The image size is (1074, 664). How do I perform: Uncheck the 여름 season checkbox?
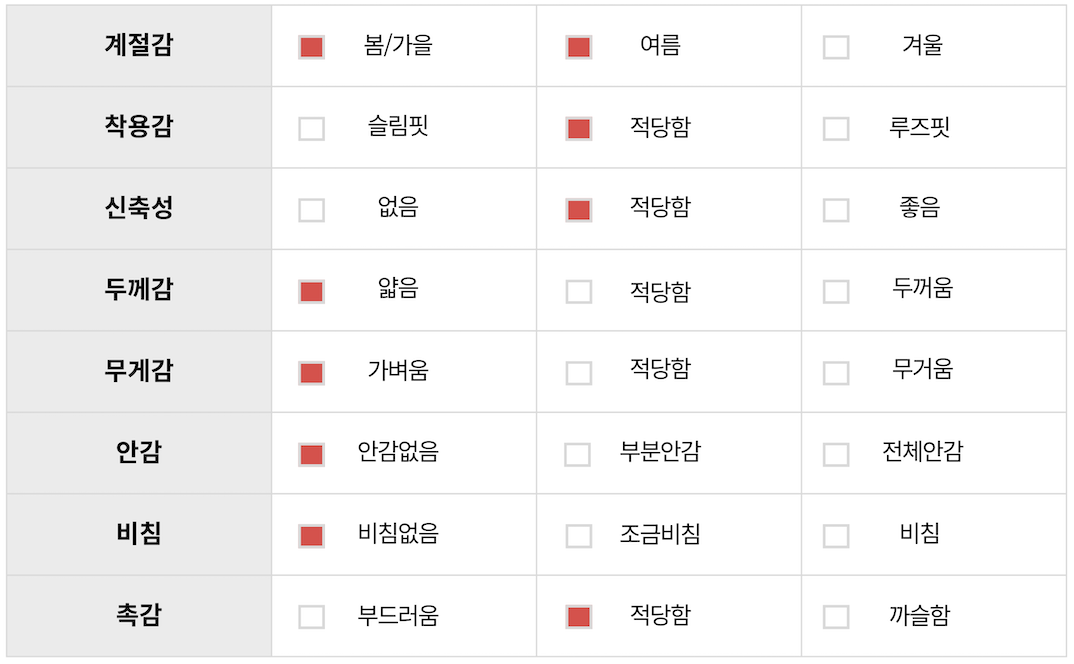tap(578, 47)
